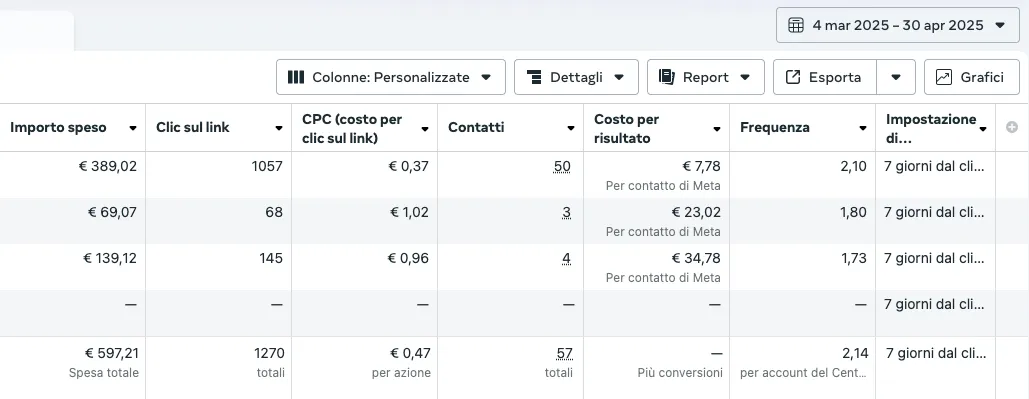The width and height of the screenshot is (1029, 399).
Task: Expand the Esporta split-button arrow
Action: (x=896, y=77)
